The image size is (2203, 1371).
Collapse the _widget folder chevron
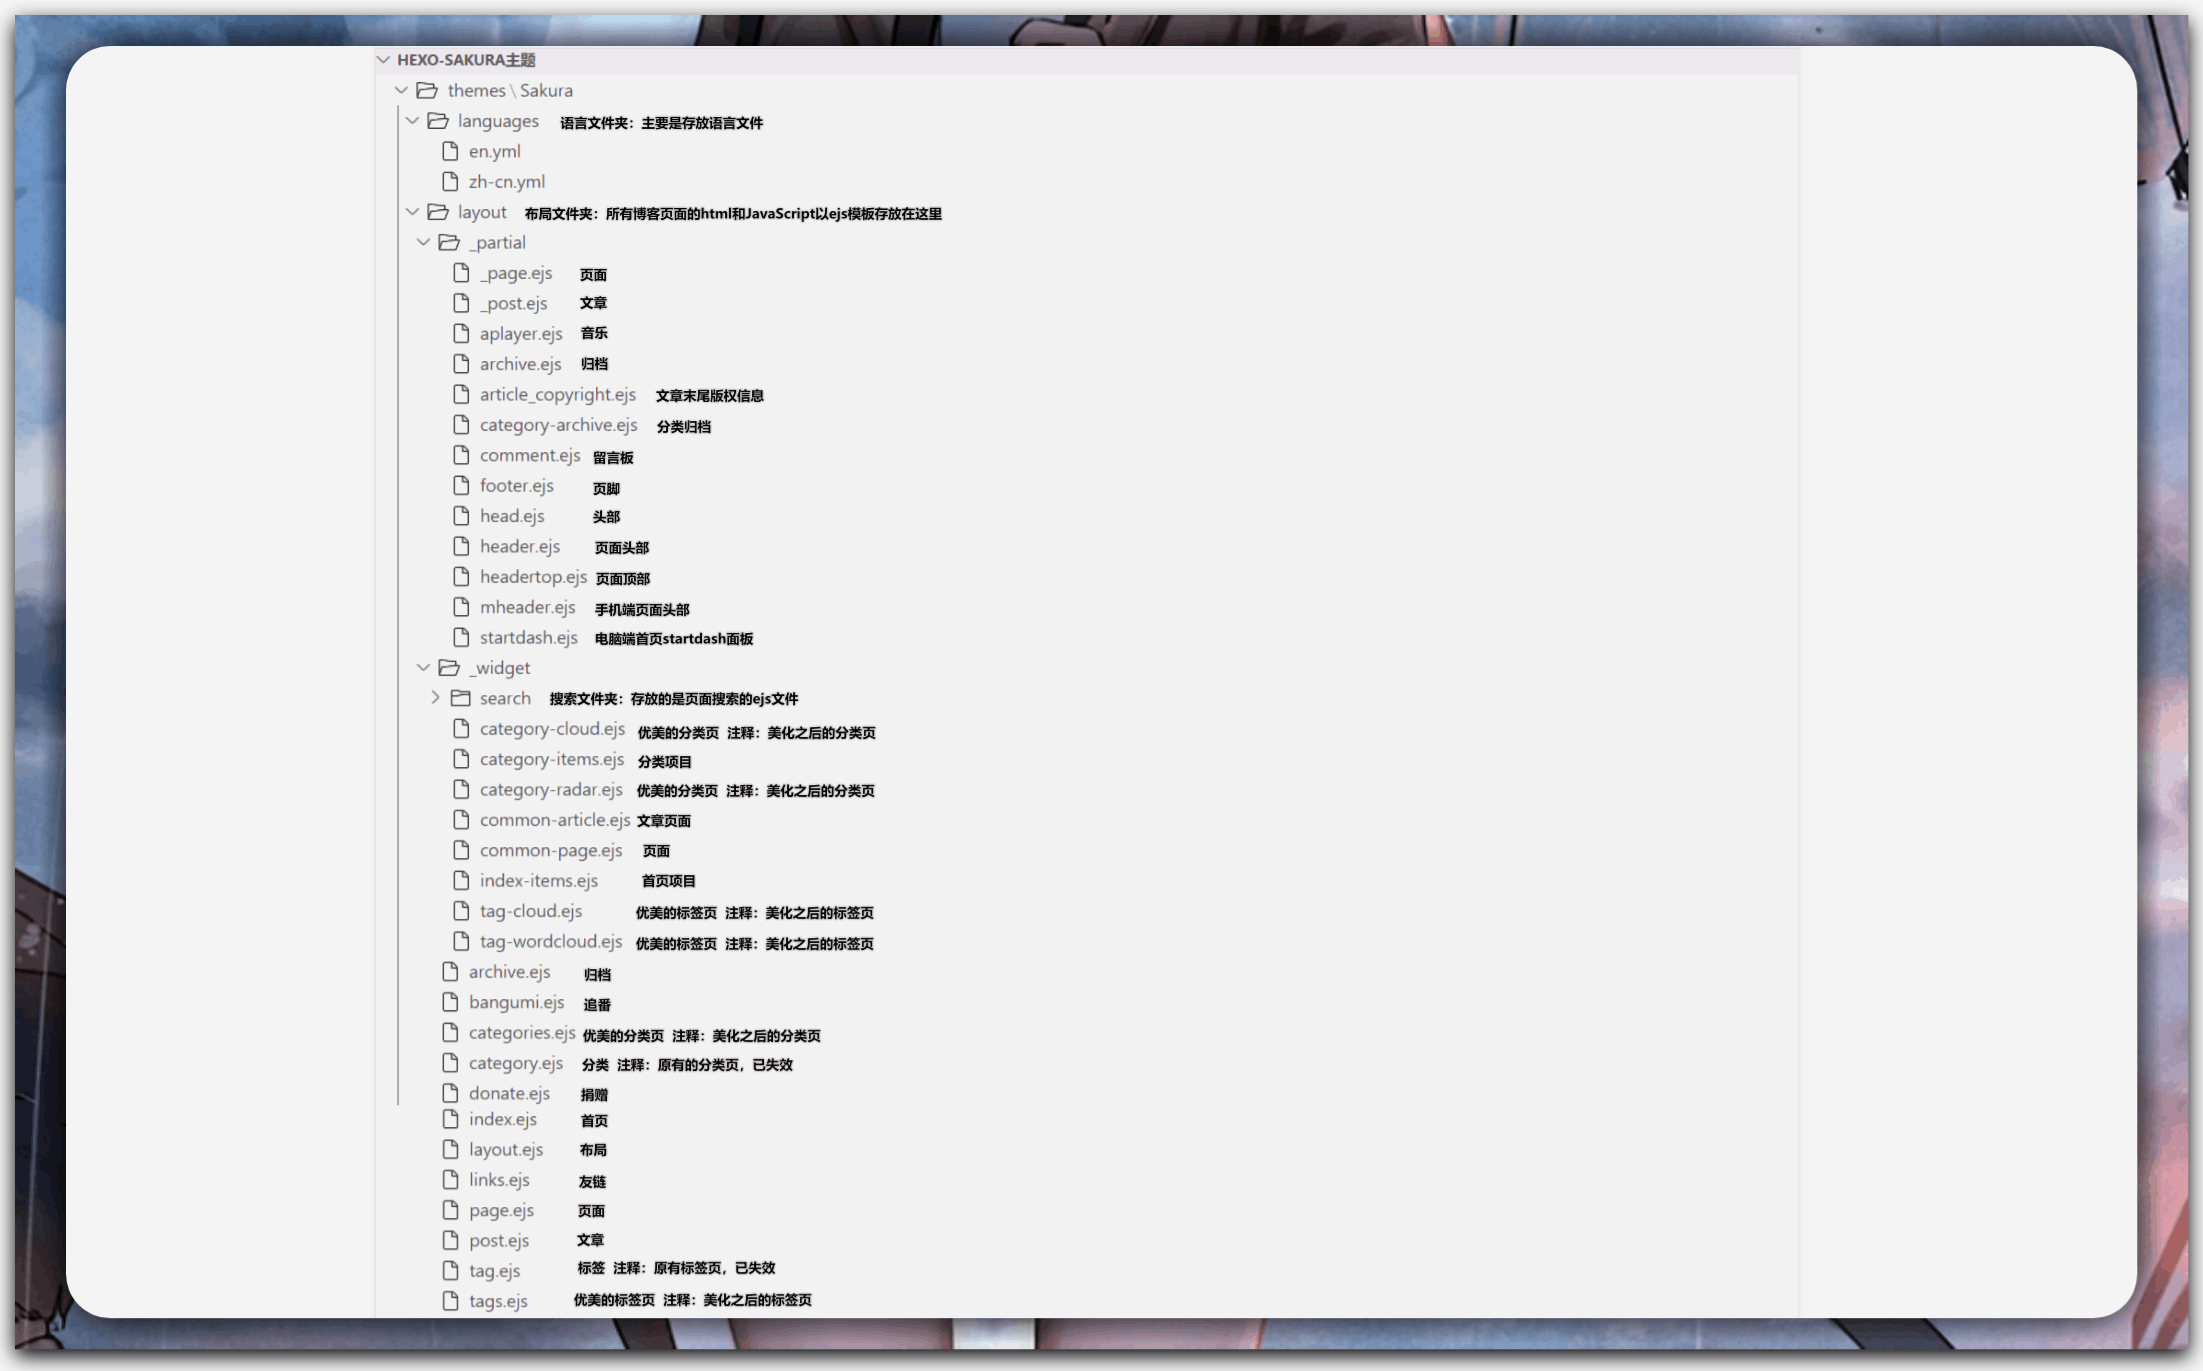[x=423, y=667]
